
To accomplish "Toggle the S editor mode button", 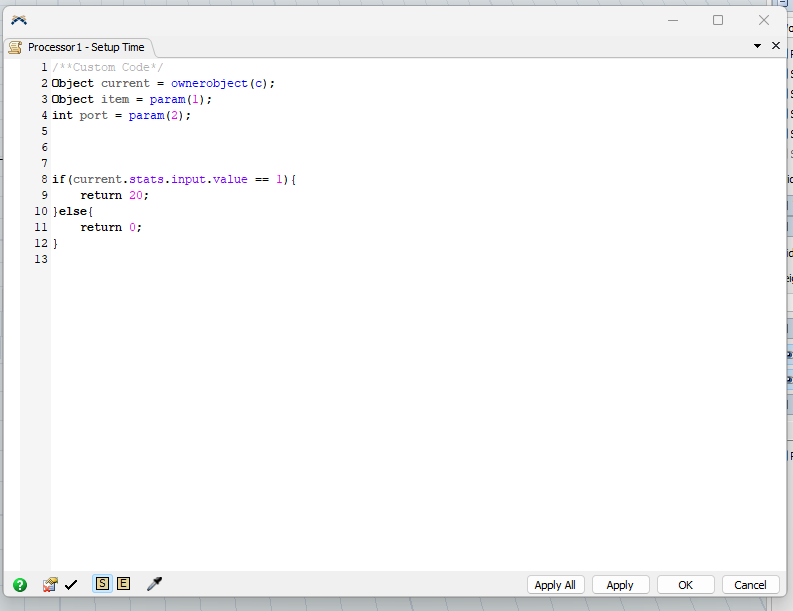I will point(102,584).
